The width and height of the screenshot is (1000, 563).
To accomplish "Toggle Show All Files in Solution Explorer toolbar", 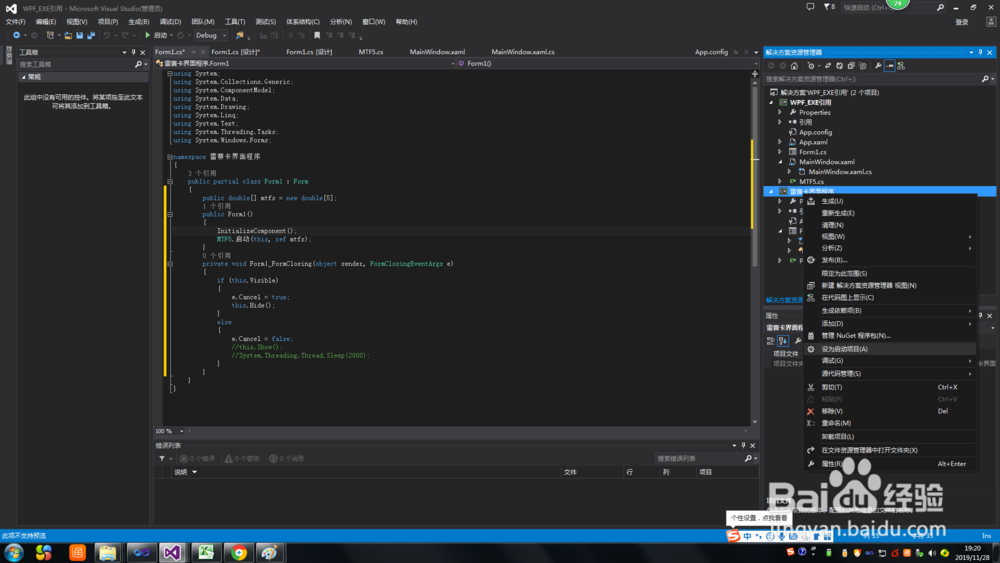I will point(863,66).
